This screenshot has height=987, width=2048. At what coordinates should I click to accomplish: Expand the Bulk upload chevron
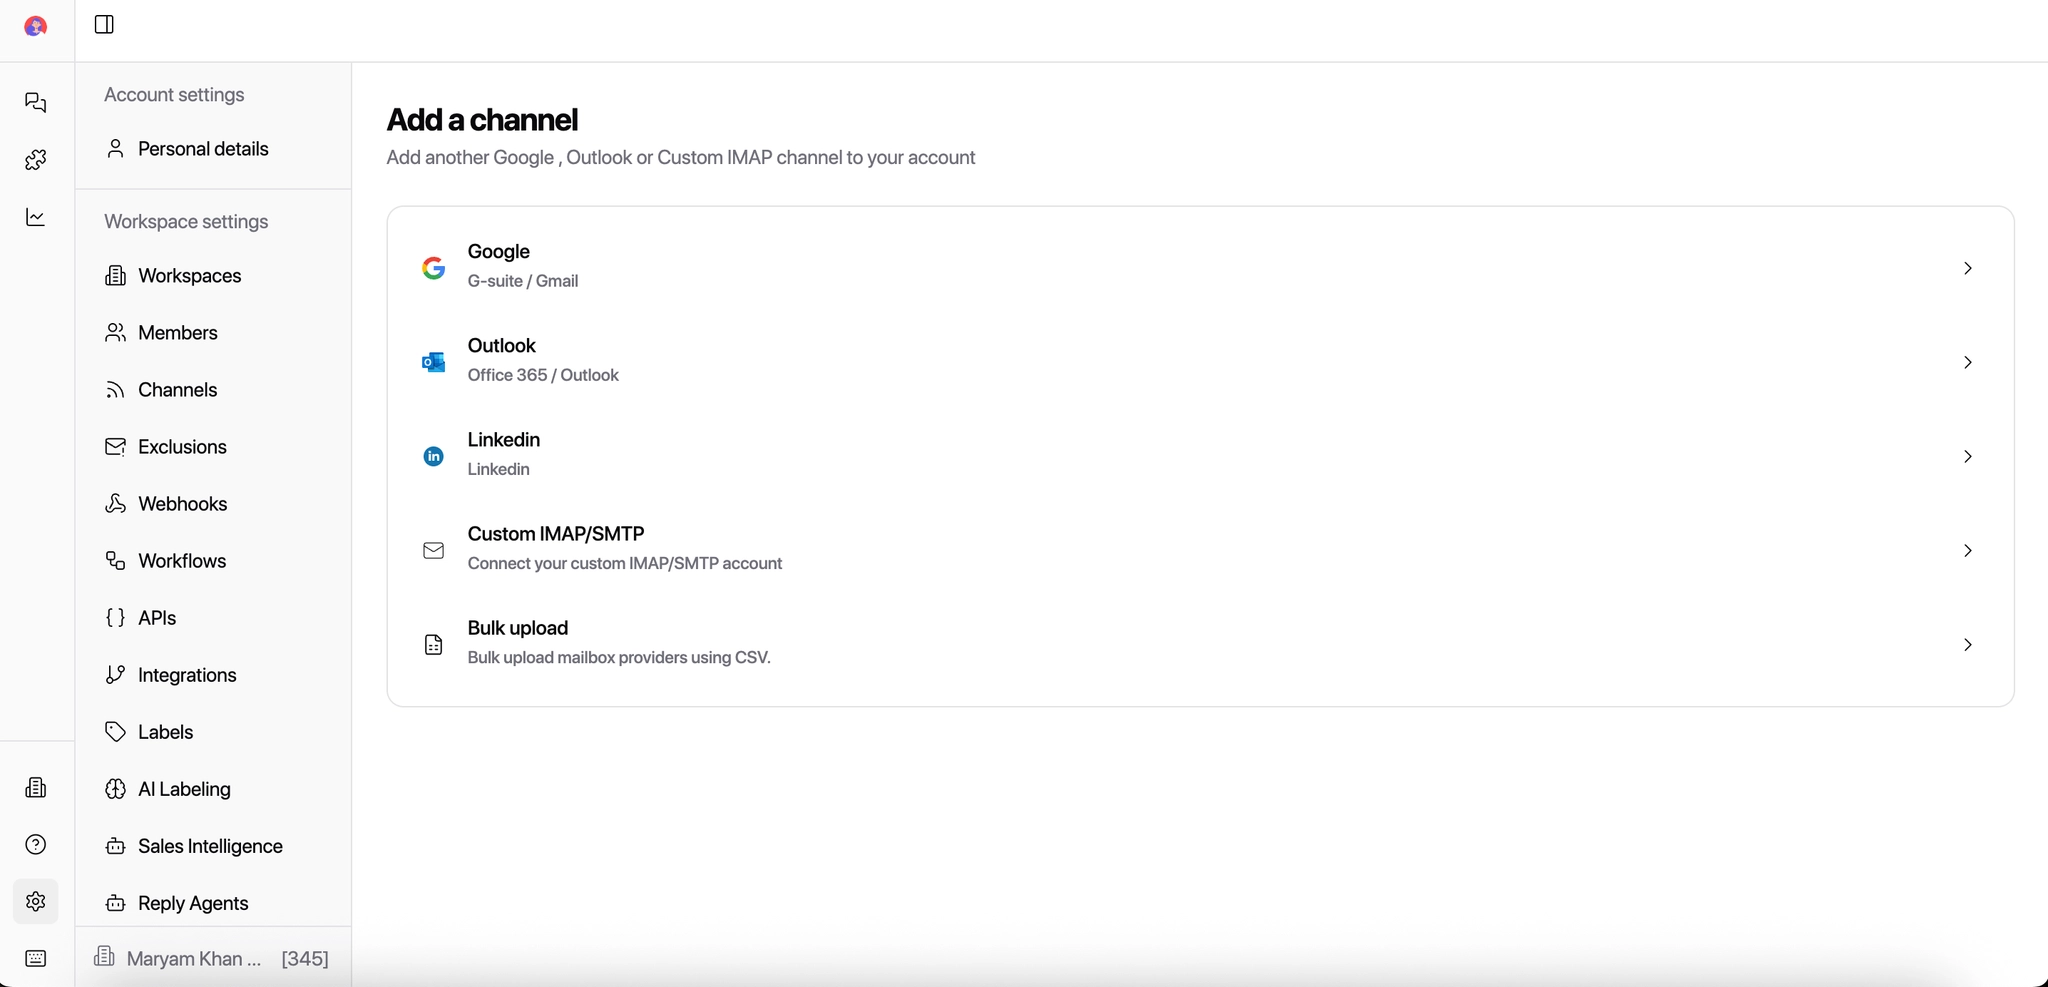pyautogui.click(x=1967, y=645)
